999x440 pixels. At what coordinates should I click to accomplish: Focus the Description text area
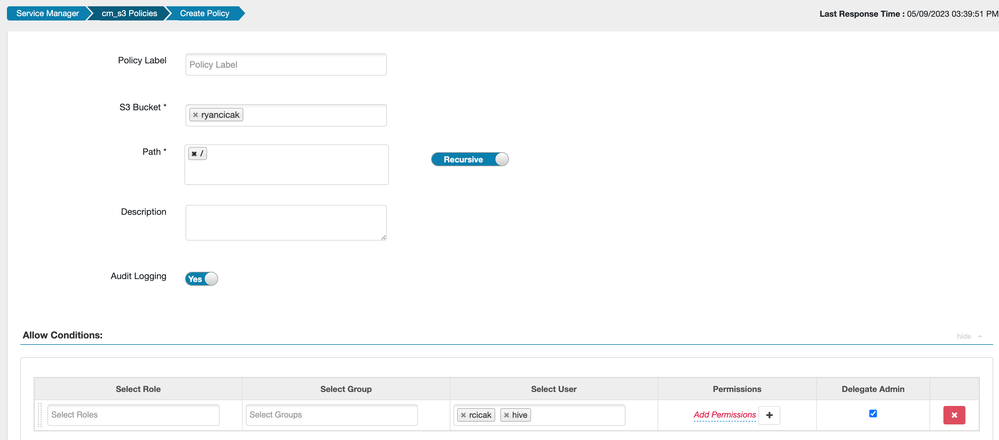pyautogui.click(x=286, y=223)
